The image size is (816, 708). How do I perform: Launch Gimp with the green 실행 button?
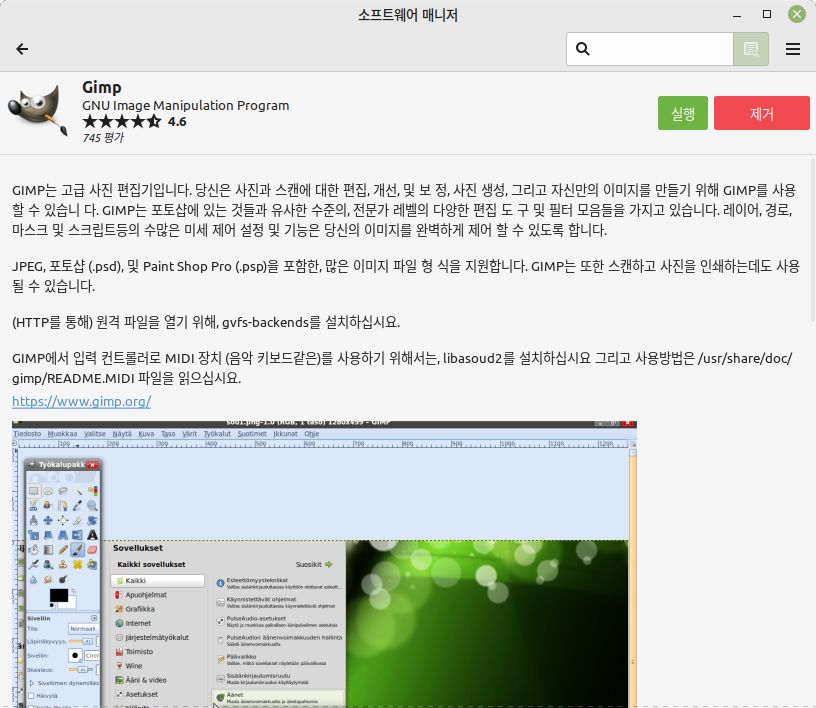pyautogui.click(x=683, y=113)
